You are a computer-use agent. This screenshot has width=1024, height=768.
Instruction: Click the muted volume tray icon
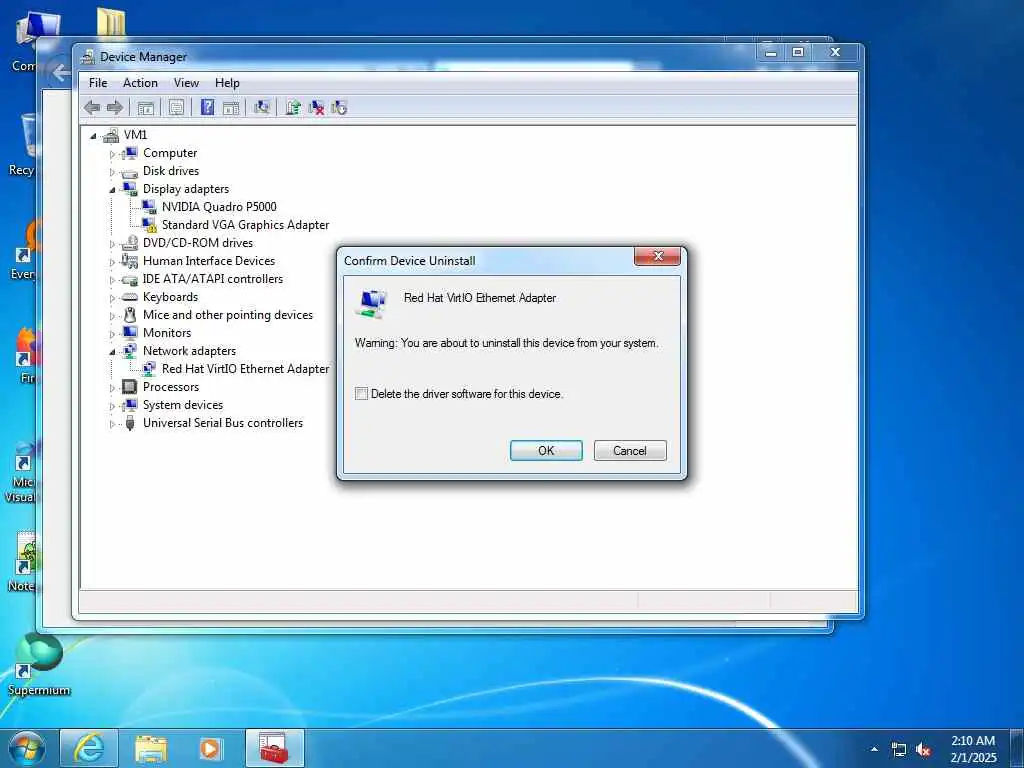point(923,750)
